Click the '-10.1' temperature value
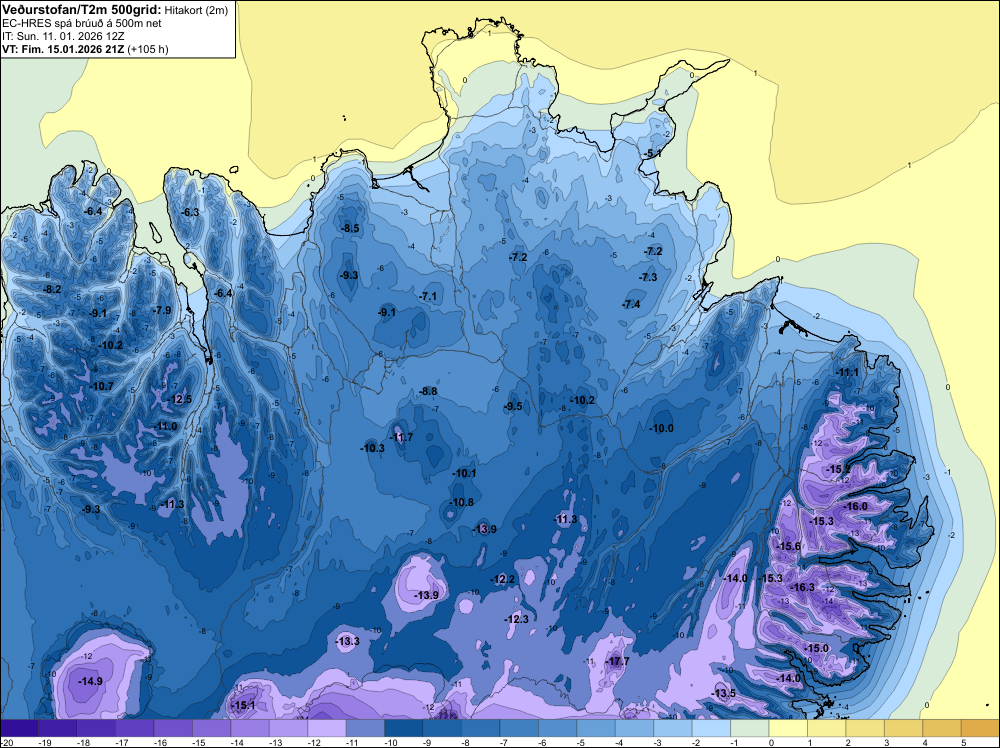Image resolution: width=1000 pixels, height=748 pixels. click(465, 474)
